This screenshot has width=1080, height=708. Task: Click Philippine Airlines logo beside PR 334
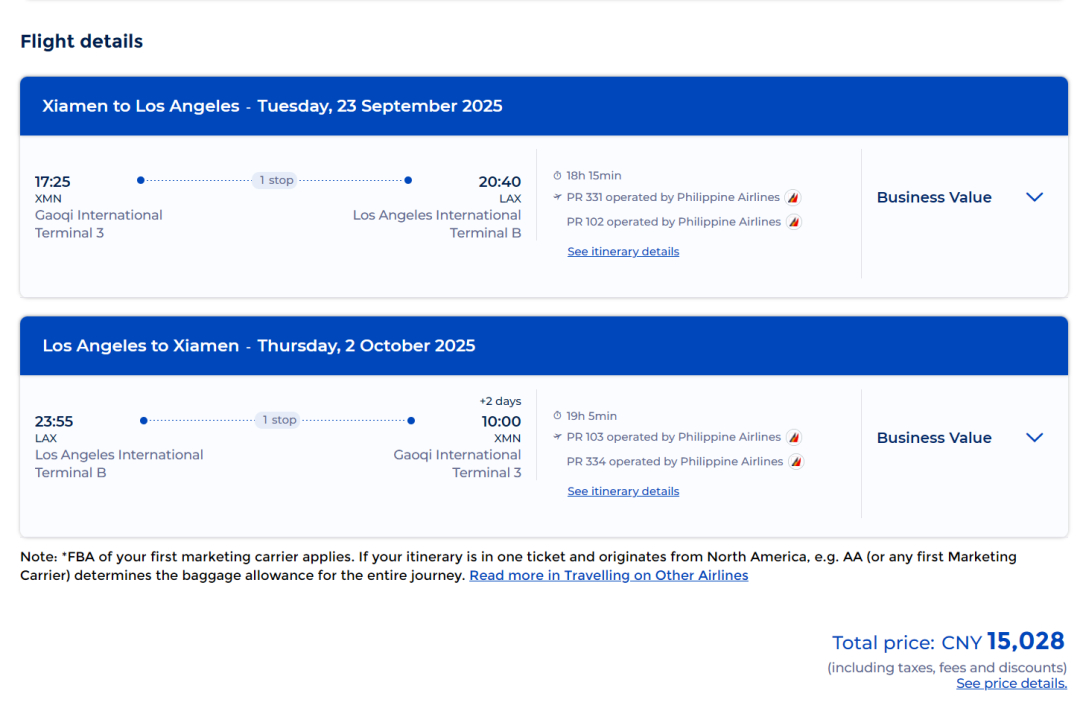[797, 462]
